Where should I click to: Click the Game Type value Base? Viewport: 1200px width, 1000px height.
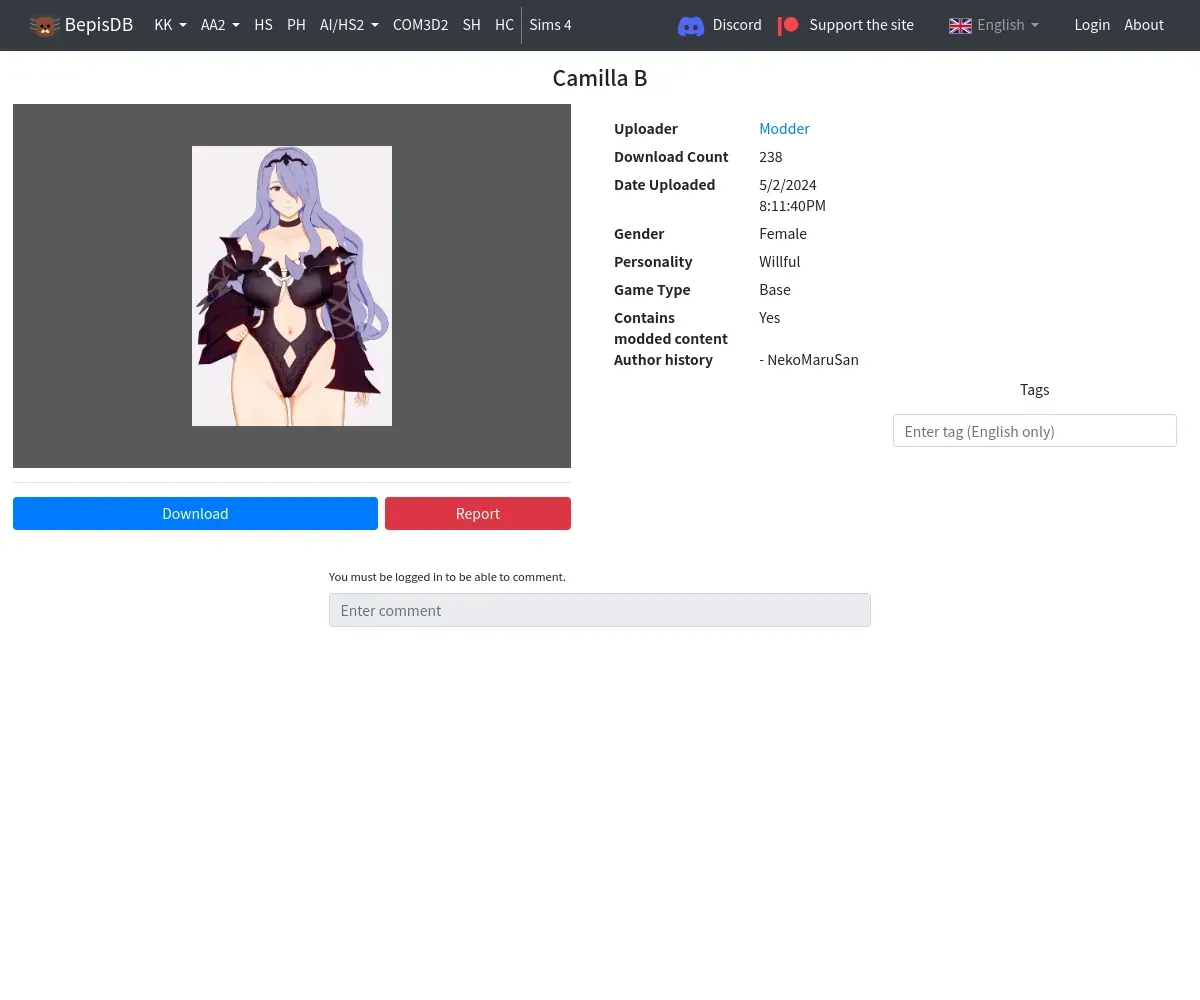(775, 289)
